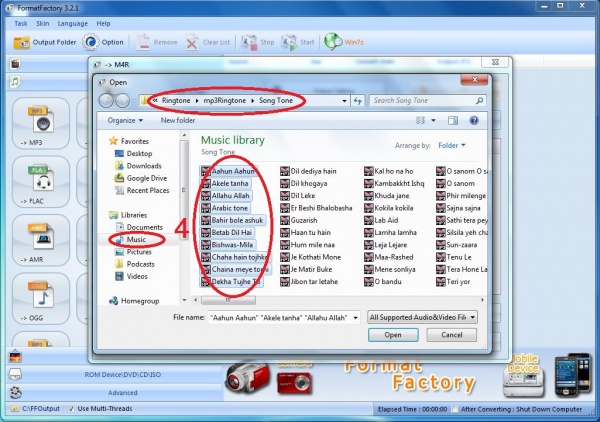600x422 pixels.
Task: Click the horizontal scrollbar in file list
Action: coord(228,300)
